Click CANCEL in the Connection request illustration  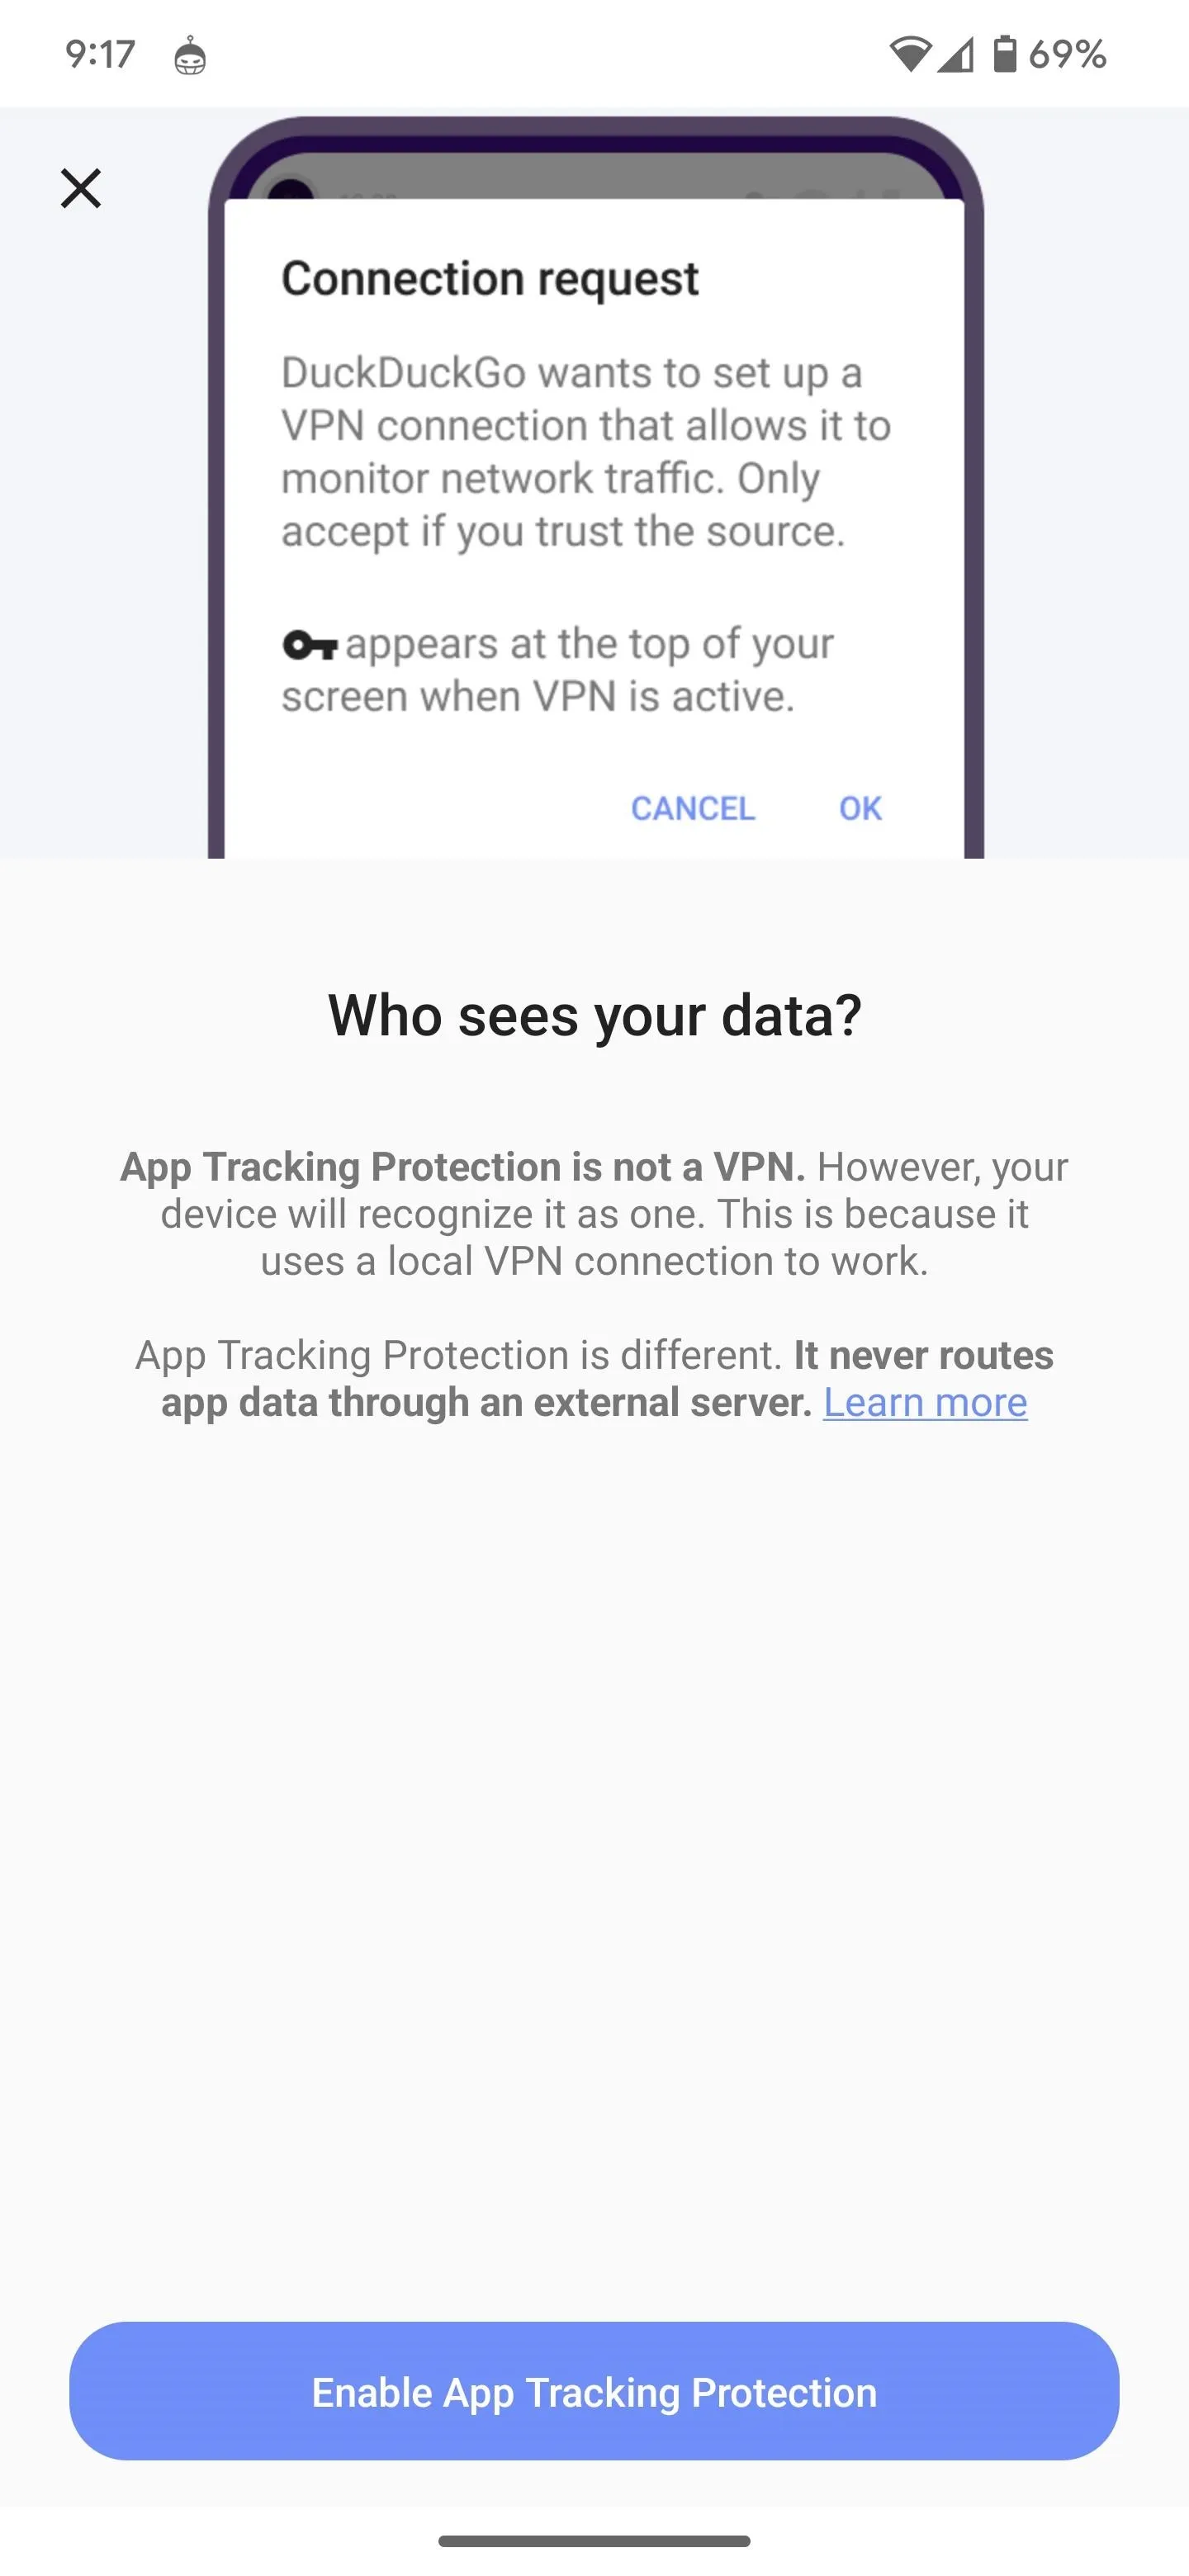(x=693, y=808)
